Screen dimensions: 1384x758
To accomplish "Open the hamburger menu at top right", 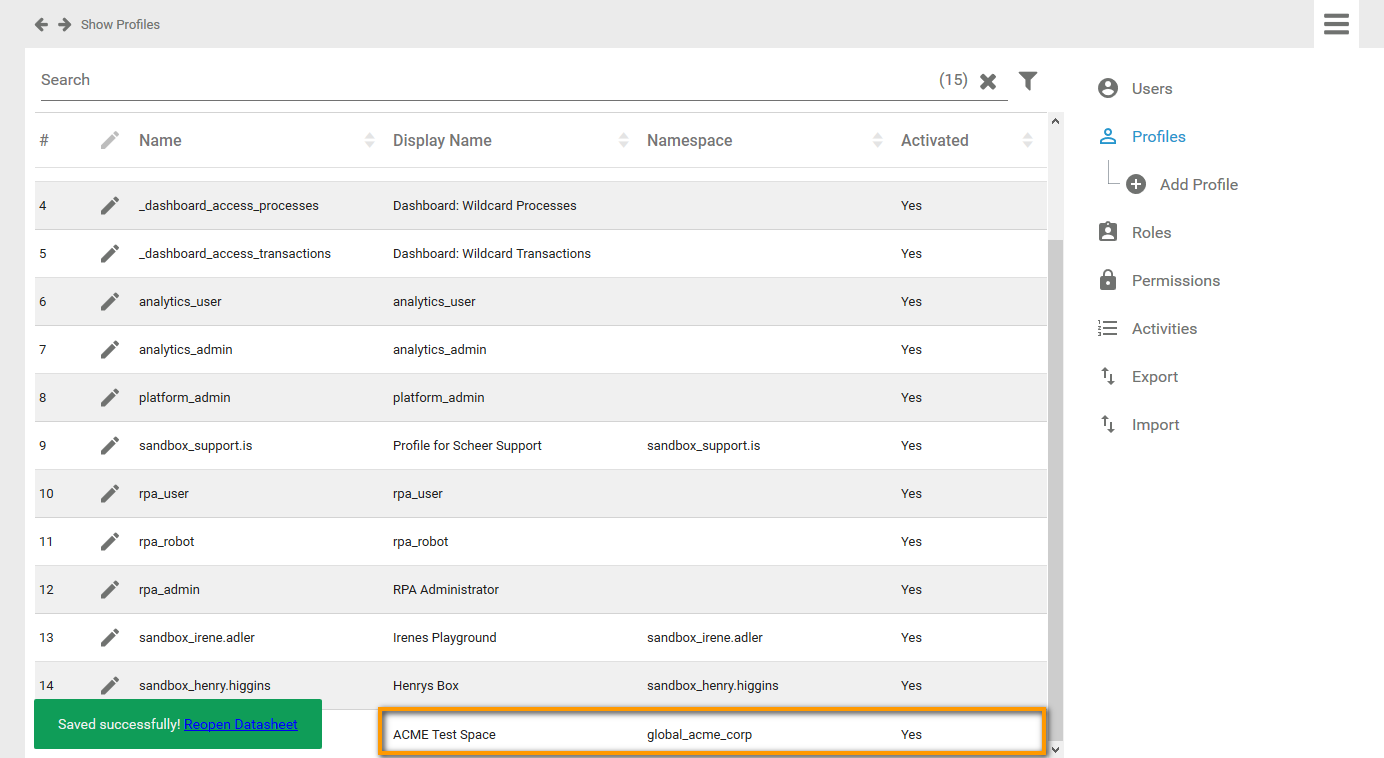I will coord(1336,24).
